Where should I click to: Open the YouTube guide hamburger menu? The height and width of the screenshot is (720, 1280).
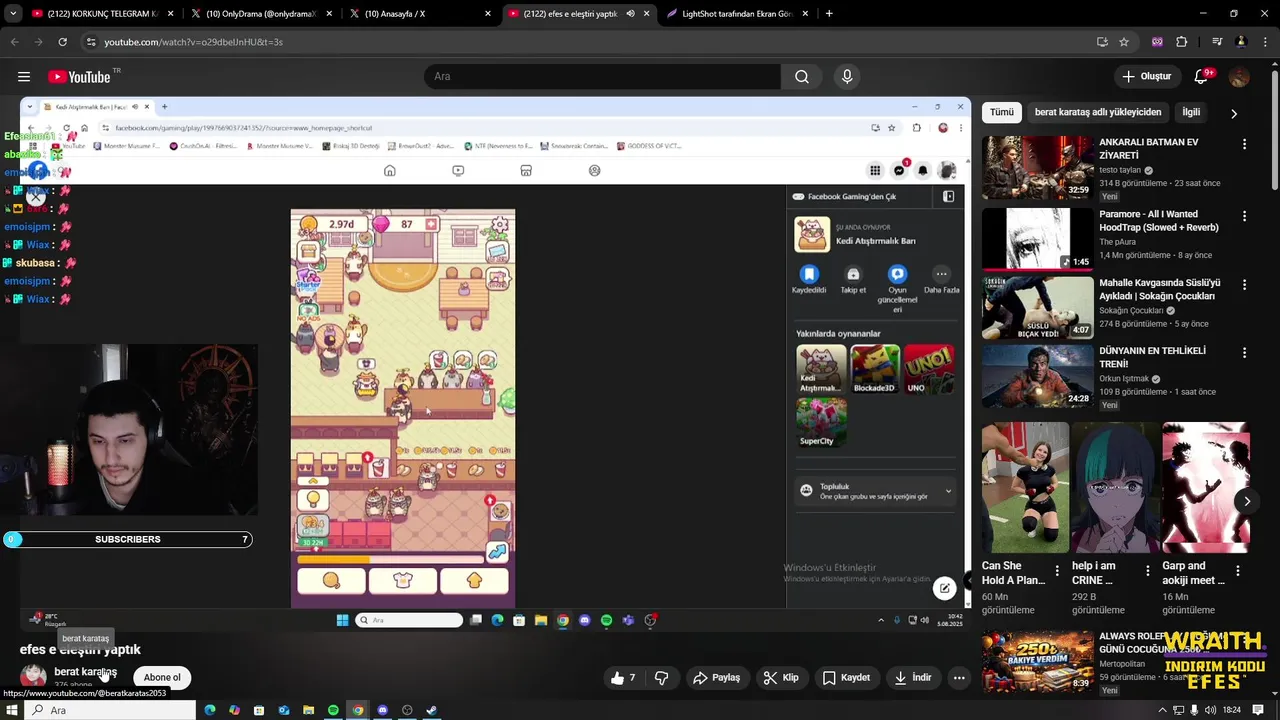coord(23,77)
